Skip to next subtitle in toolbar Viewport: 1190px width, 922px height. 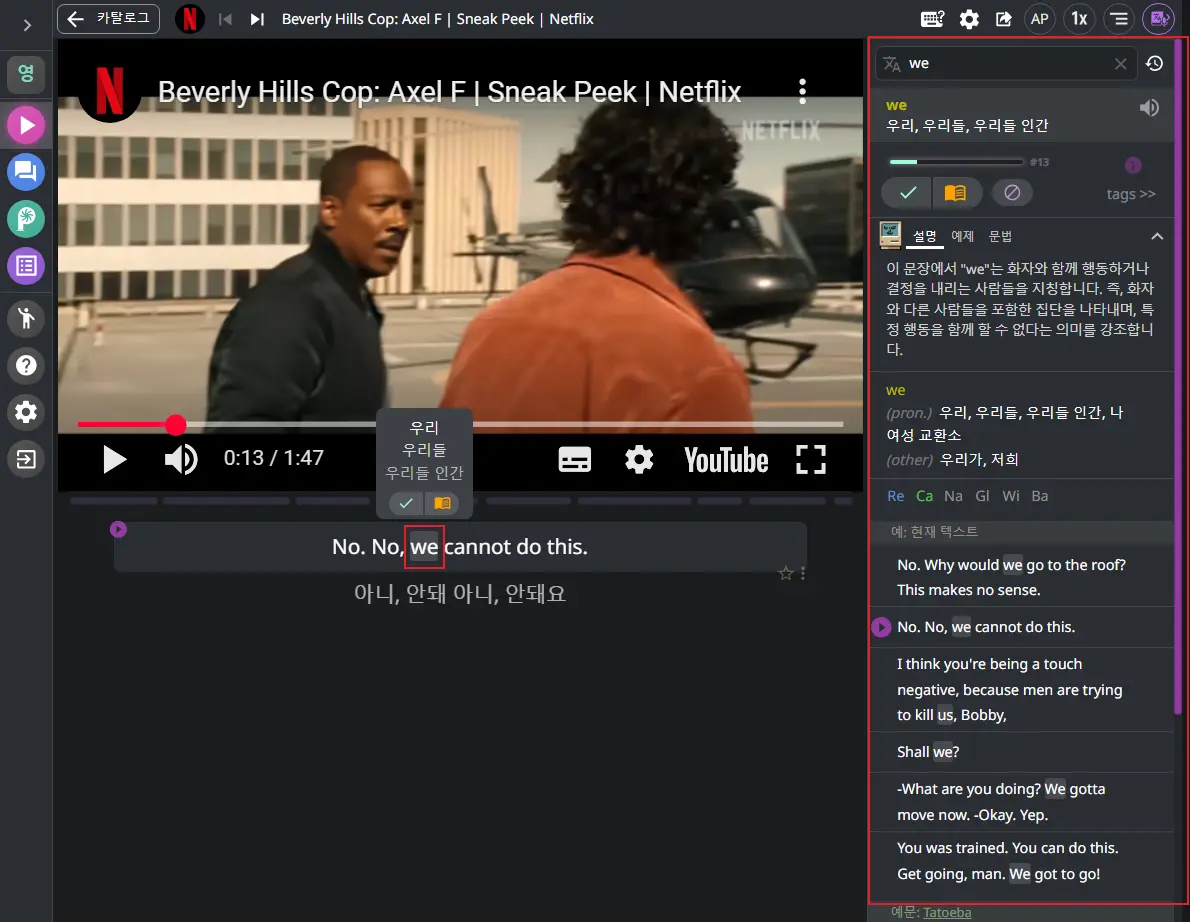257,19
